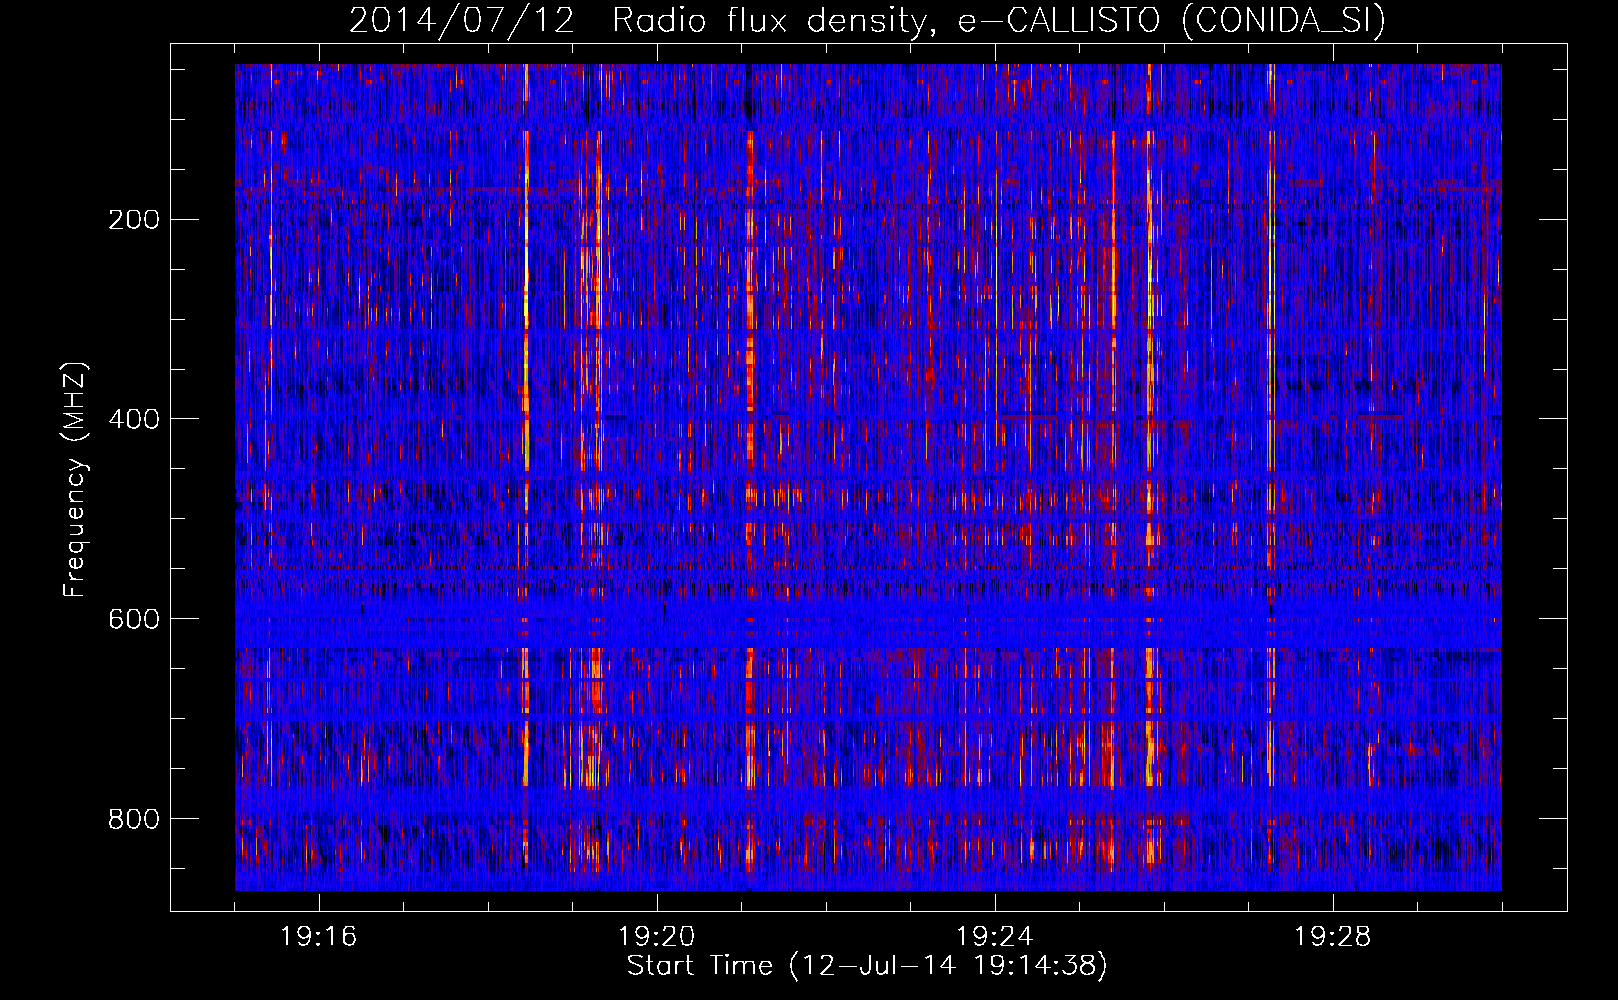Click the 19:28 time tick label
This screenshot has height=1000, width=1618.
point(1333,937)
